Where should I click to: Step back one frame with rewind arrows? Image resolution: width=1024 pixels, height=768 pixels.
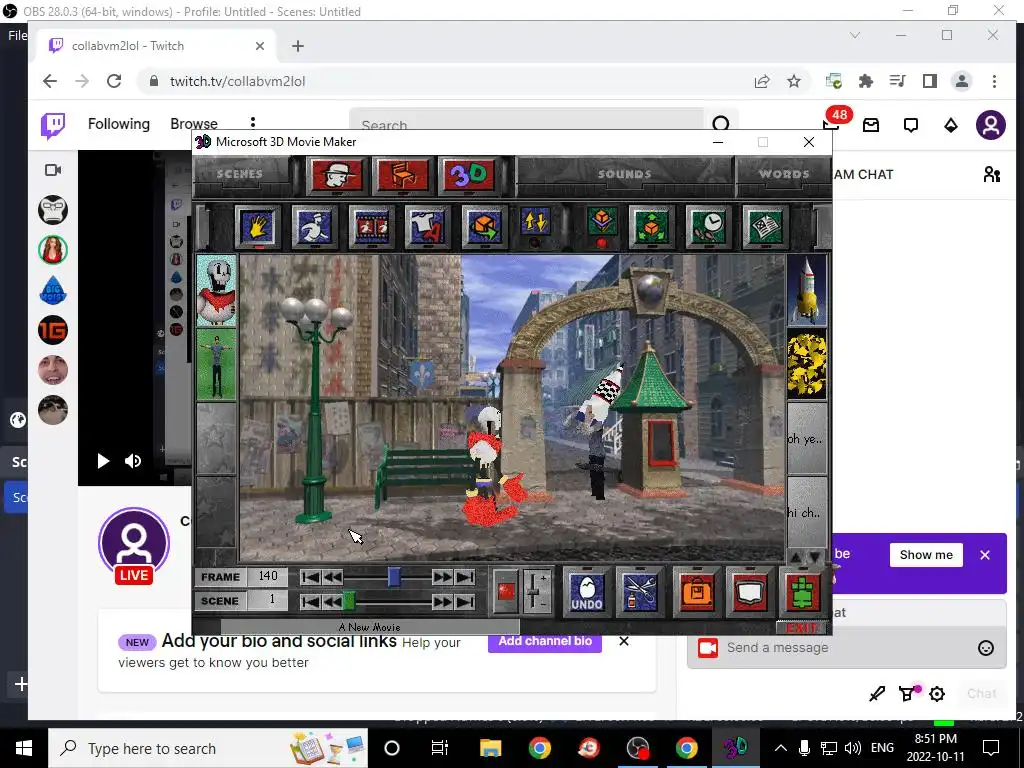pyautogui.click(x=333, y=577)
